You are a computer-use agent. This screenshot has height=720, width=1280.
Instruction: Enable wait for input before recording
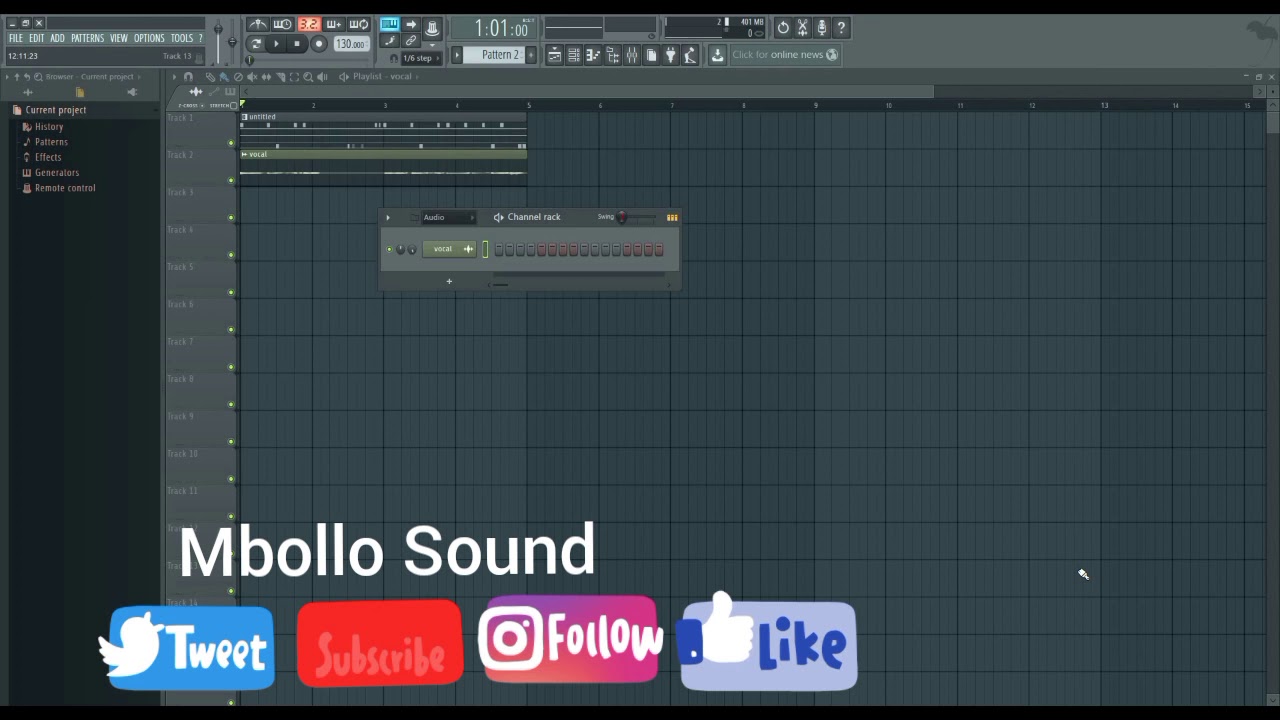click(283, 24)
